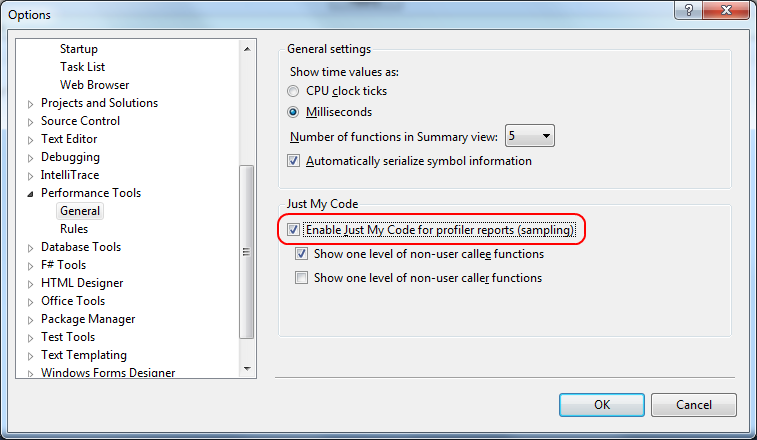
Task: Click the scrollbar down arrow in tree
Action: tap(247, 369)
